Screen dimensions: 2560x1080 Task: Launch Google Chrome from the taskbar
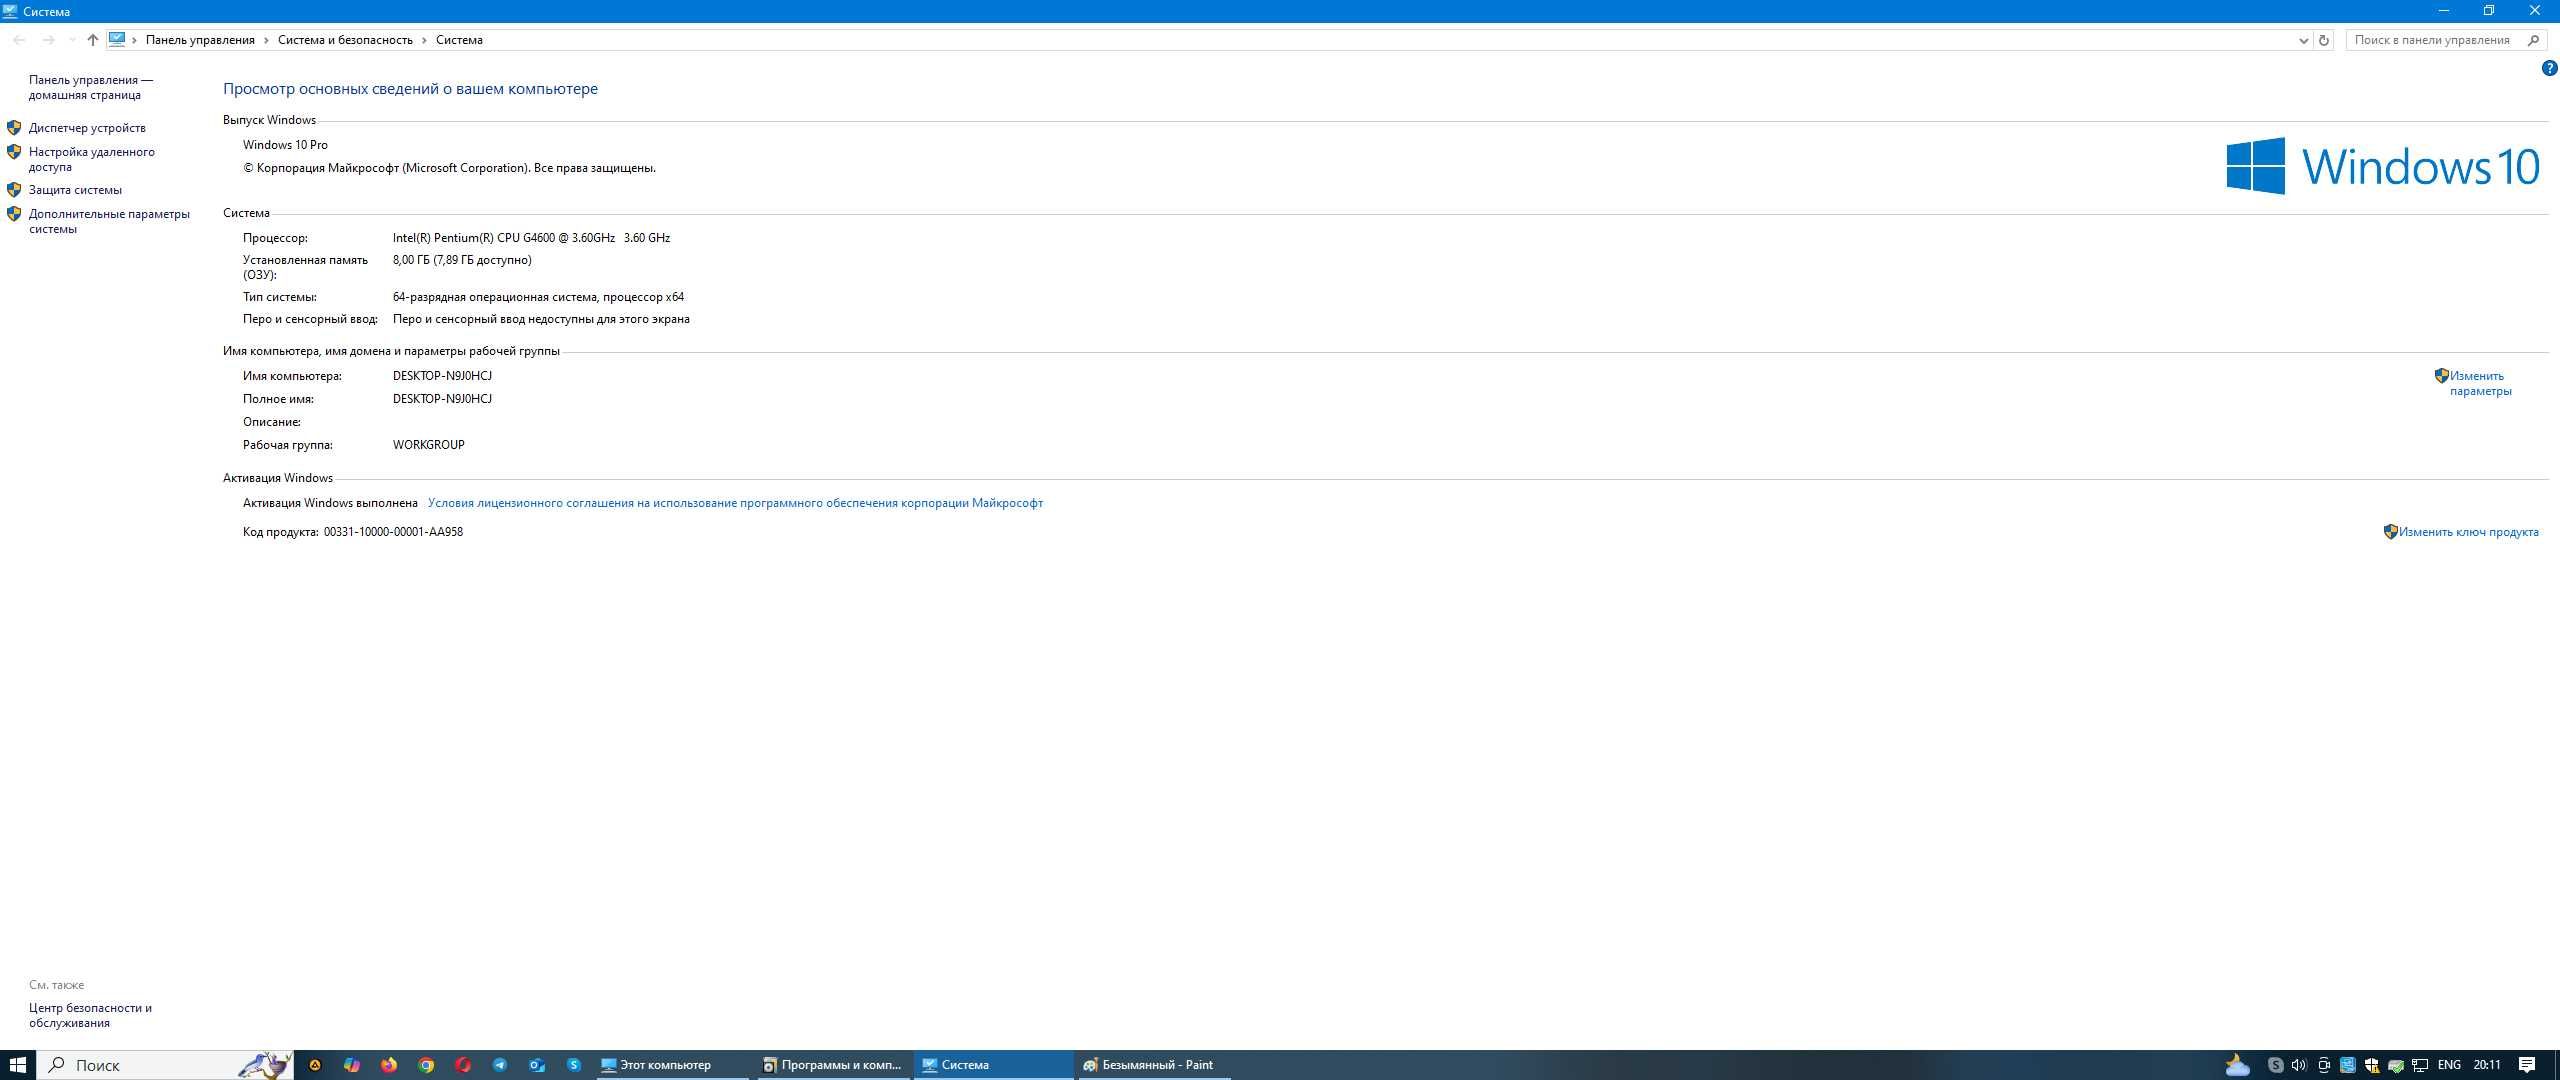426,1065
